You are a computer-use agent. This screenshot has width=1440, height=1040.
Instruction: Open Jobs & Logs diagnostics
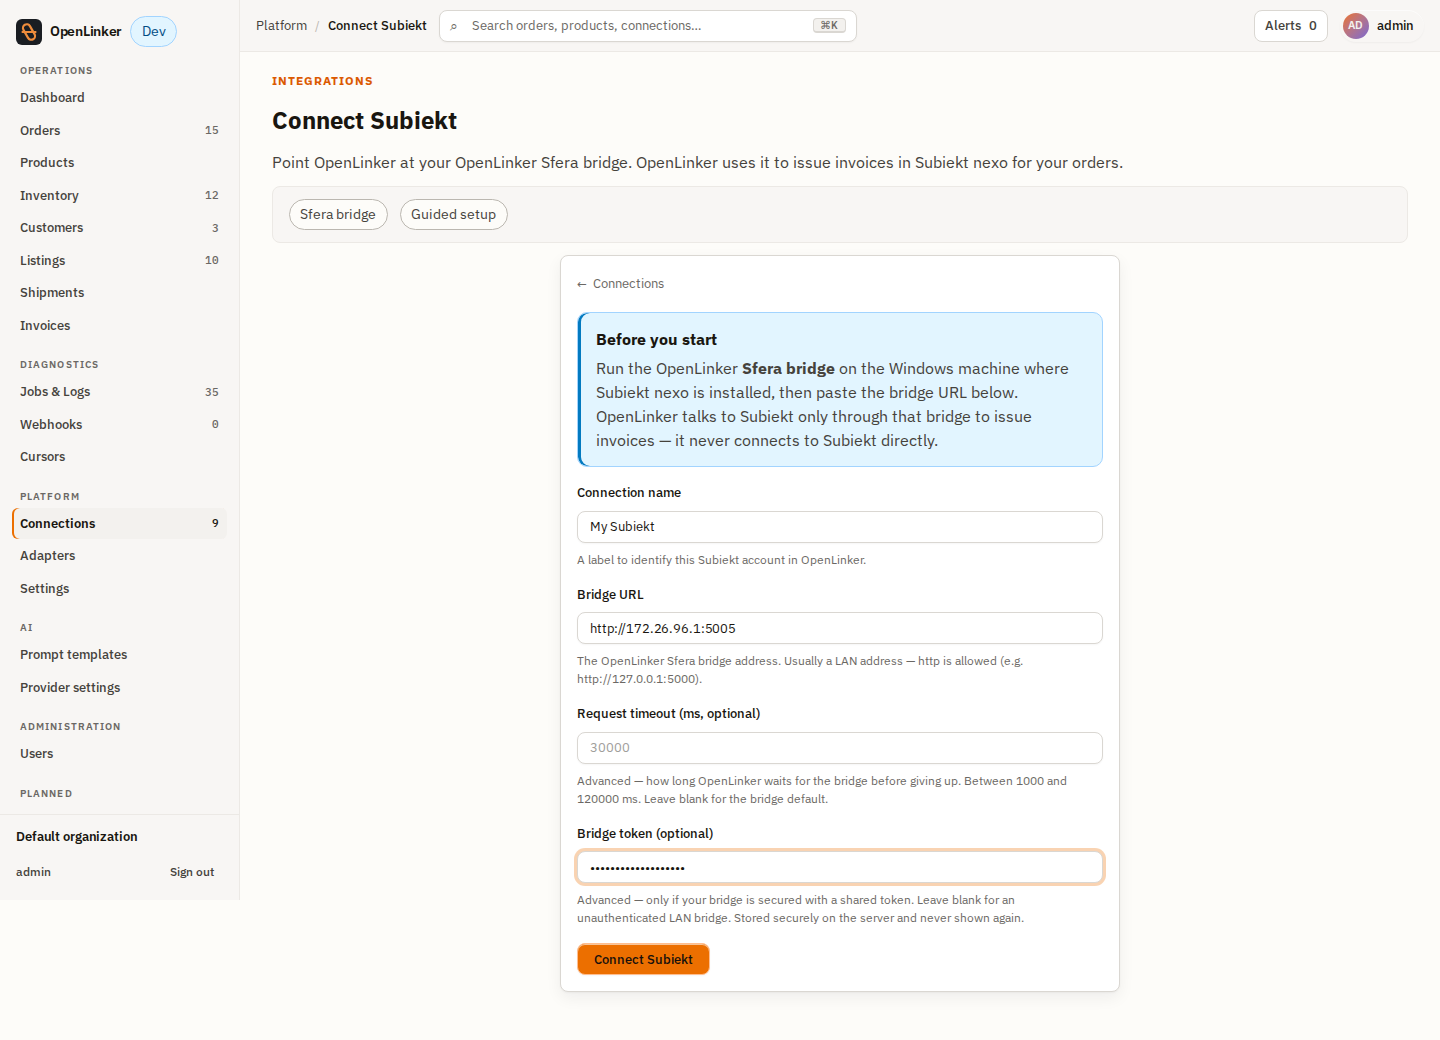[x=119, y=392]
